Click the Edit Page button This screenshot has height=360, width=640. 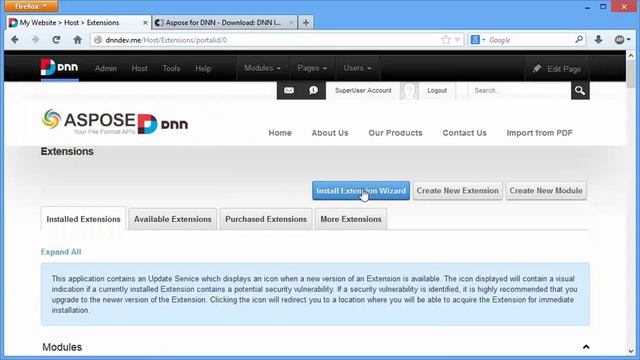[x=557, y=69]
